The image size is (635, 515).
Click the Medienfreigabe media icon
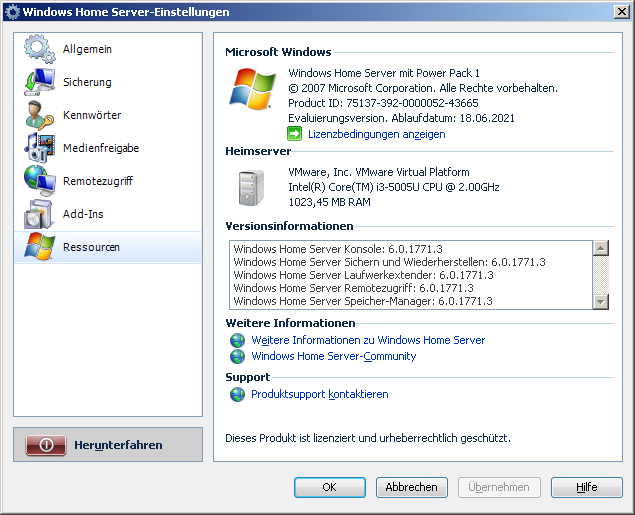(39, 148)
